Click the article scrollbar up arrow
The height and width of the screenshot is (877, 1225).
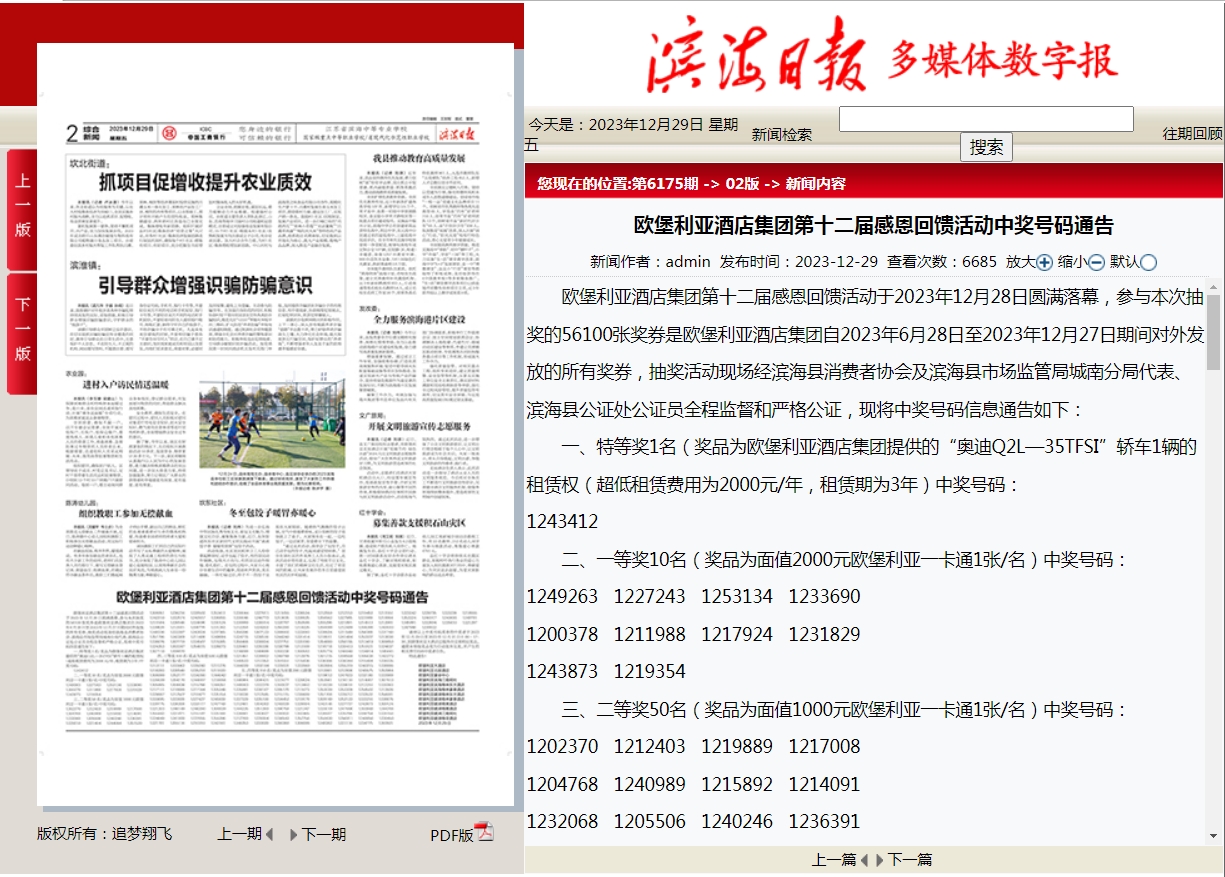click(1214, 286)
